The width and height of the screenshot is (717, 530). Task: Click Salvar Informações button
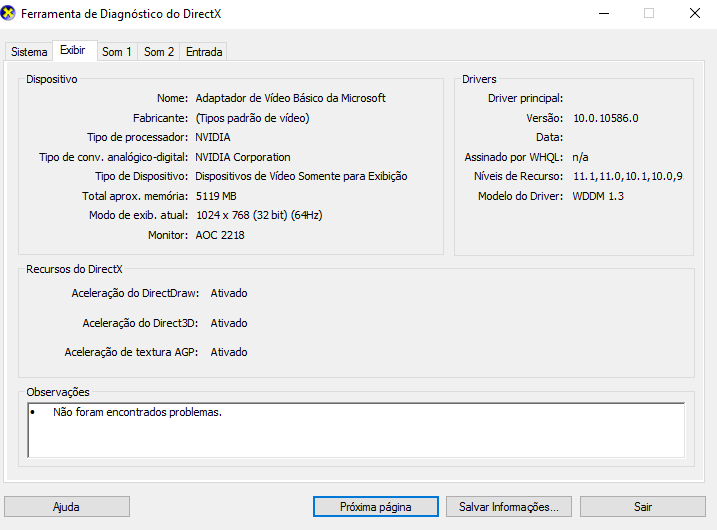[x=508, y=507]
